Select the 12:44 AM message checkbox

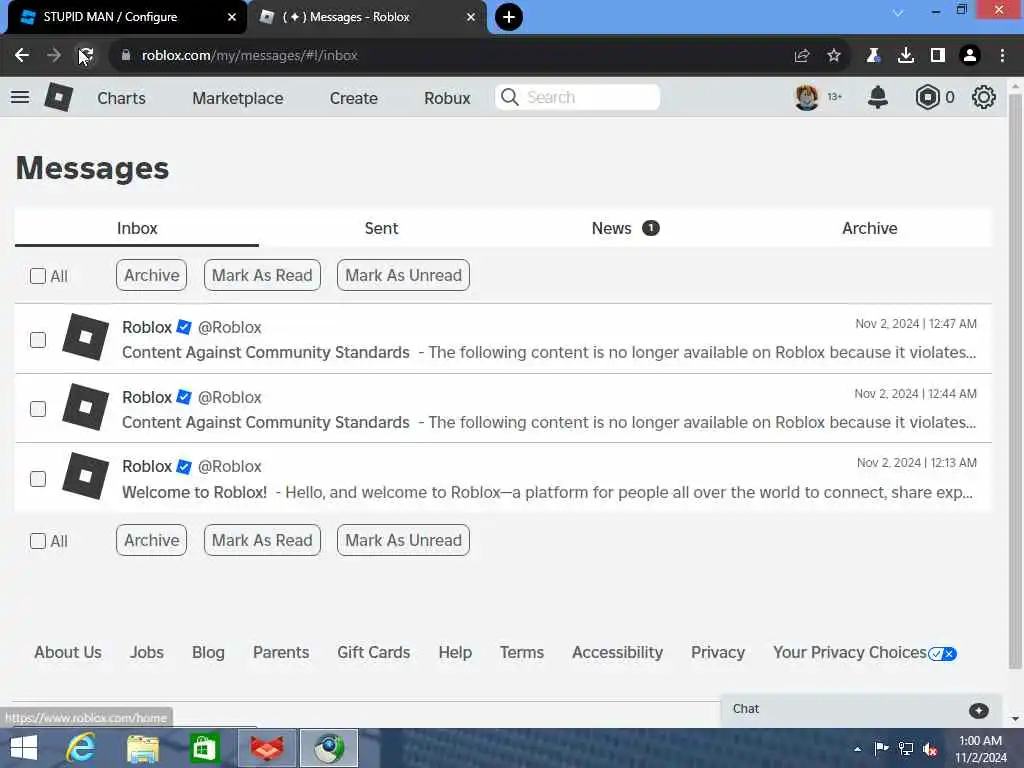[x=38, y=409]
